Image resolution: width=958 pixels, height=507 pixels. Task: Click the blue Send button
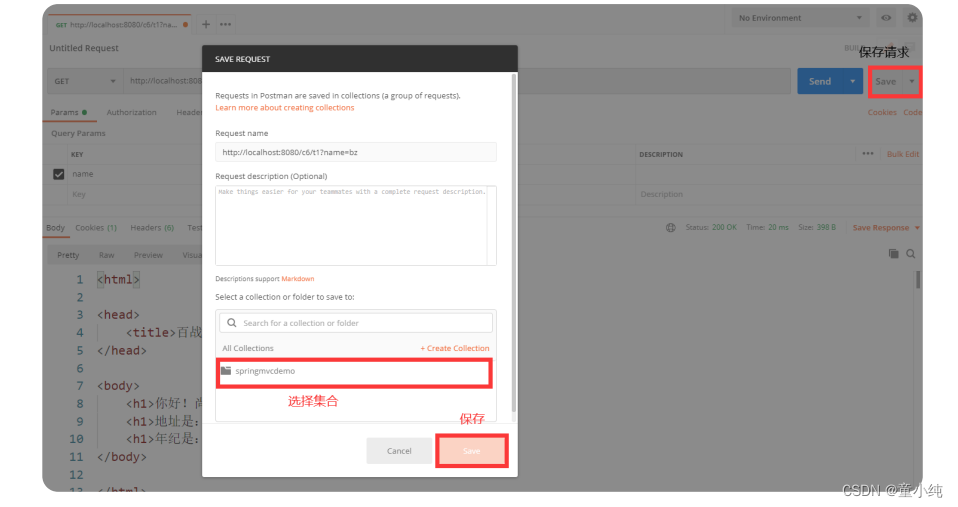(x=820, y=81)
